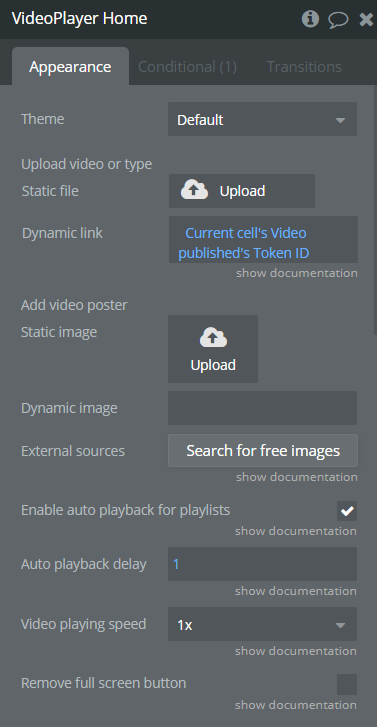Open the comments speech bubble icon
Screen dimensions: 377x727
pos(338,20)
